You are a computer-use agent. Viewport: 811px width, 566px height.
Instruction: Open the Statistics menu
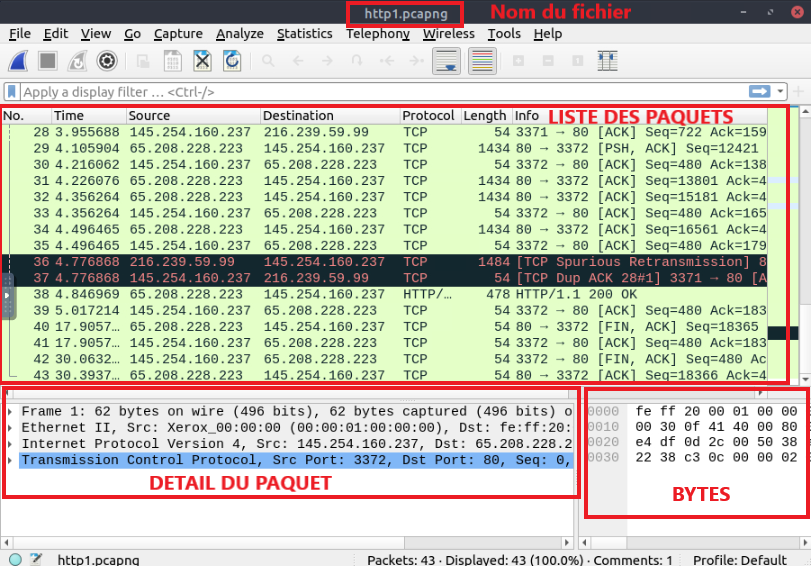point(305,34)
